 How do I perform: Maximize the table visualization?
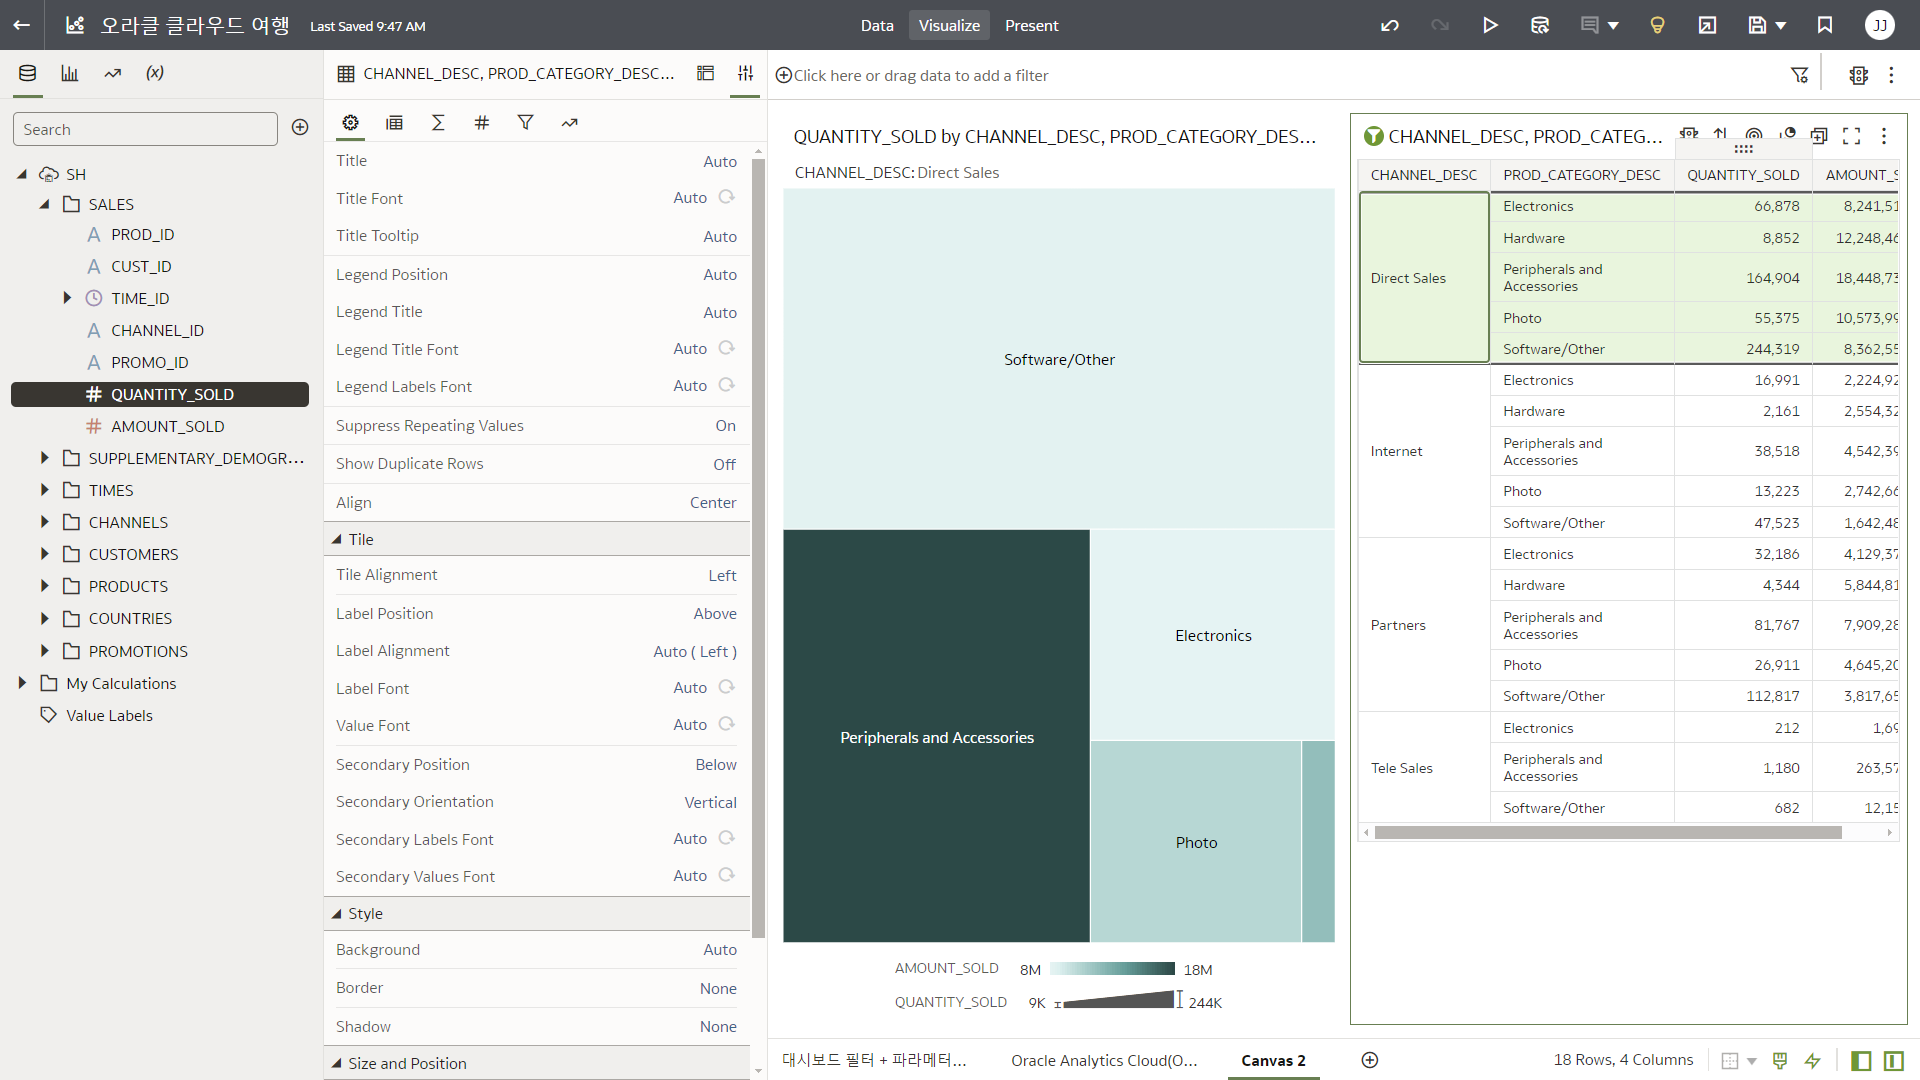(x=1851, y=136)
